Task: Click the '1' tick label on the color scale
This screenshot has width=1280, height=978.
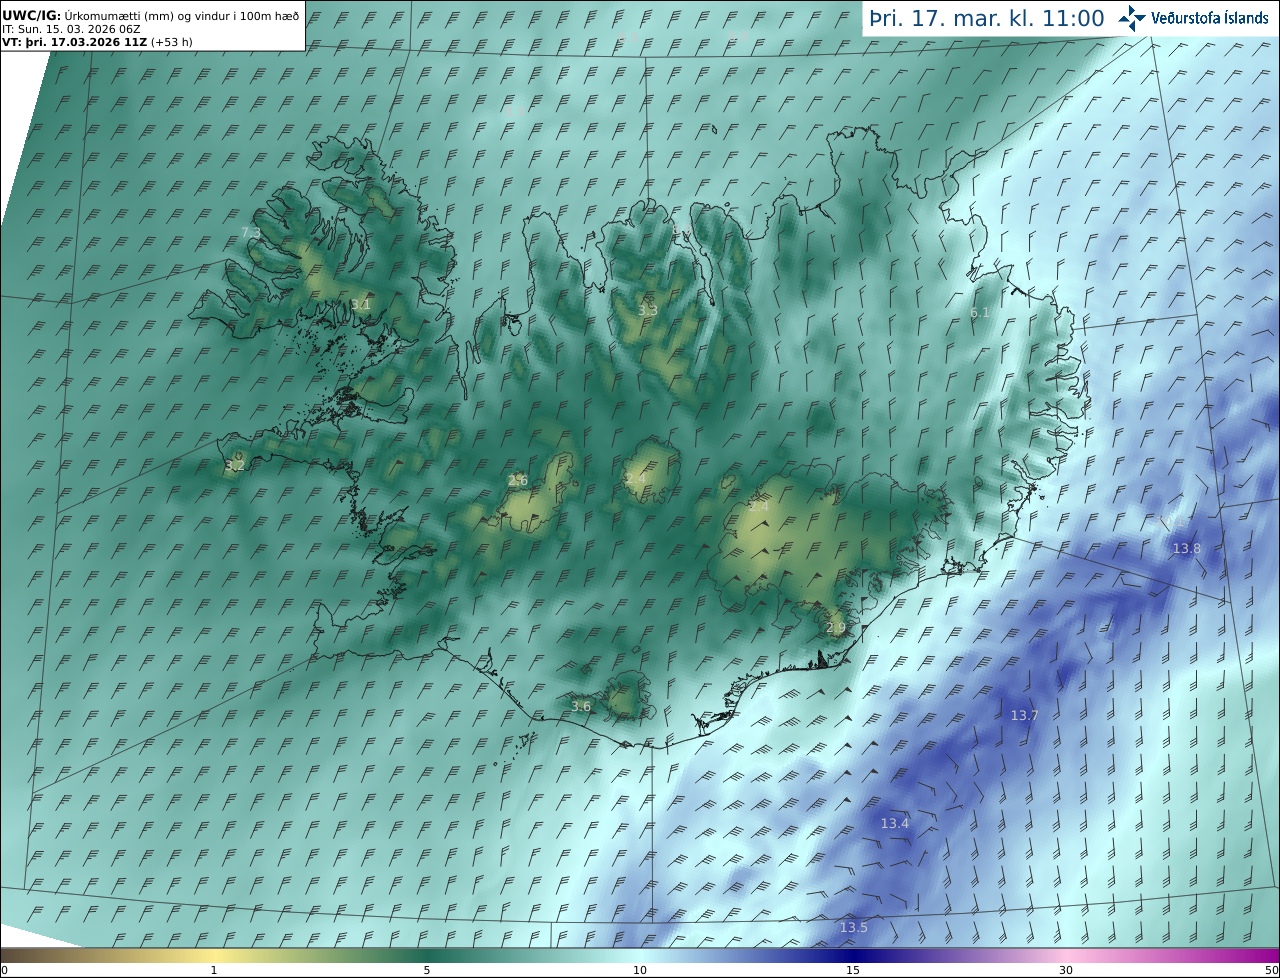Action: [x=214, y=970]
